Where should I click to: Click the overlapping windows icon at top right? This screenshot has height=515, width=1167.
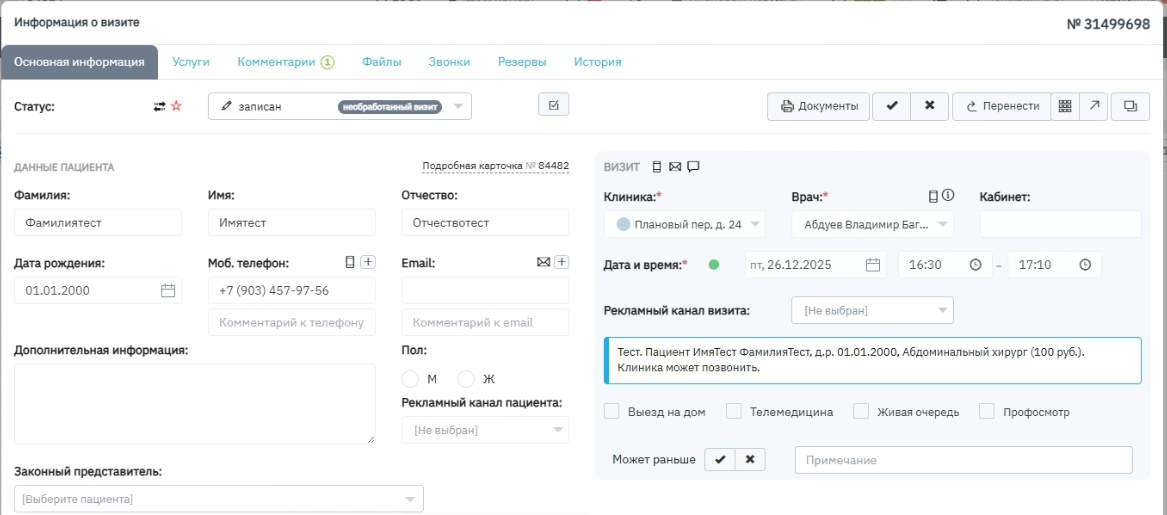pos(1130,106)
